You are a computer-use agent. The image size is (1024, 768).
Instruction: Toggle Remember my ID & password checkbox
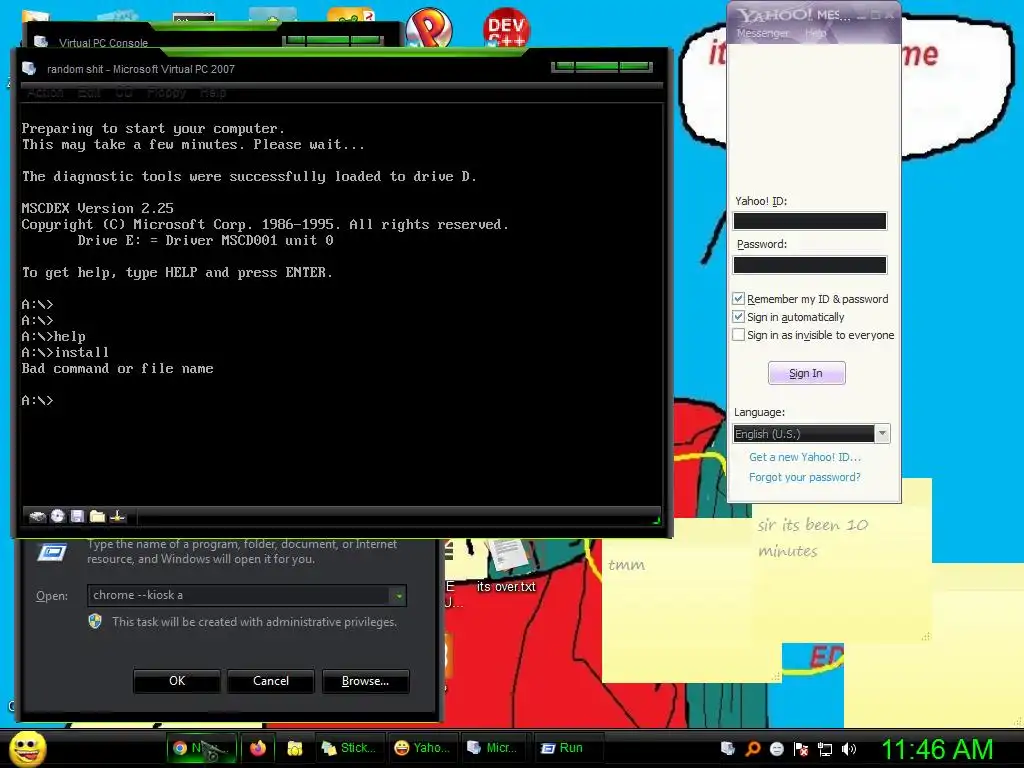pyautogui.click(x=739, y=298)
